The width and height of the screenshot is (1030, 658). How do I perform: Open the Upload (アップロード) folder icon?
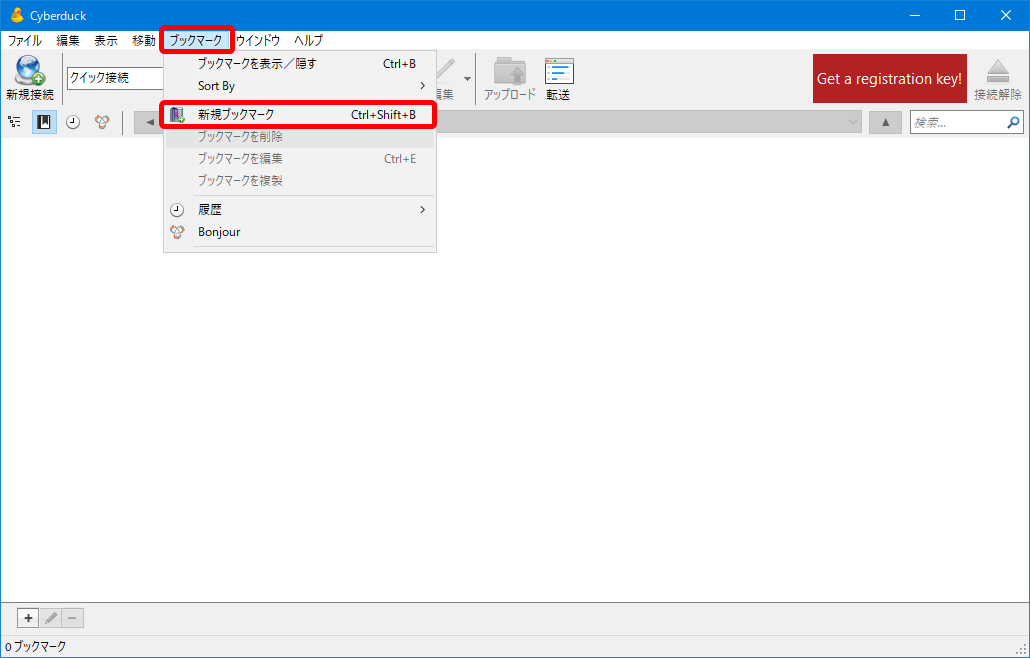tap(510, 71)
